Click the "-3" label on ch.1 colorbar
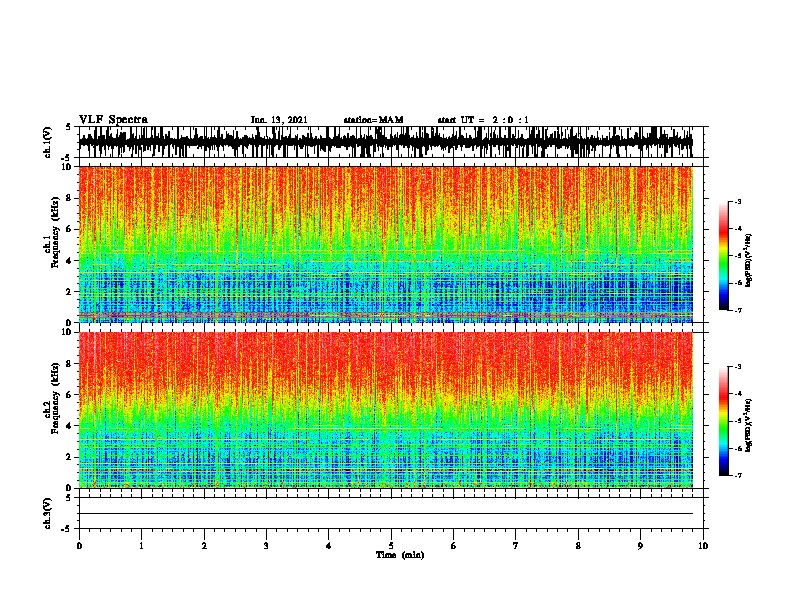The image size is (792, 612). pos(738,202)
